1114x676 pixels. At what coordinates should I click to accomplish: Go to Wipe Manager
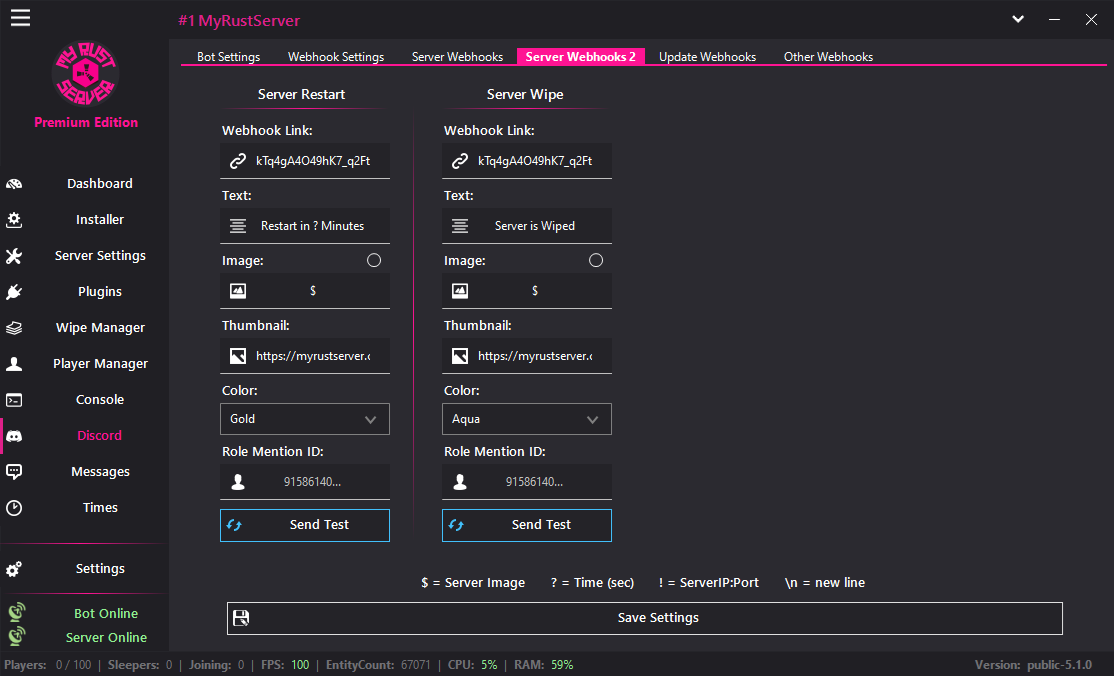85,328
